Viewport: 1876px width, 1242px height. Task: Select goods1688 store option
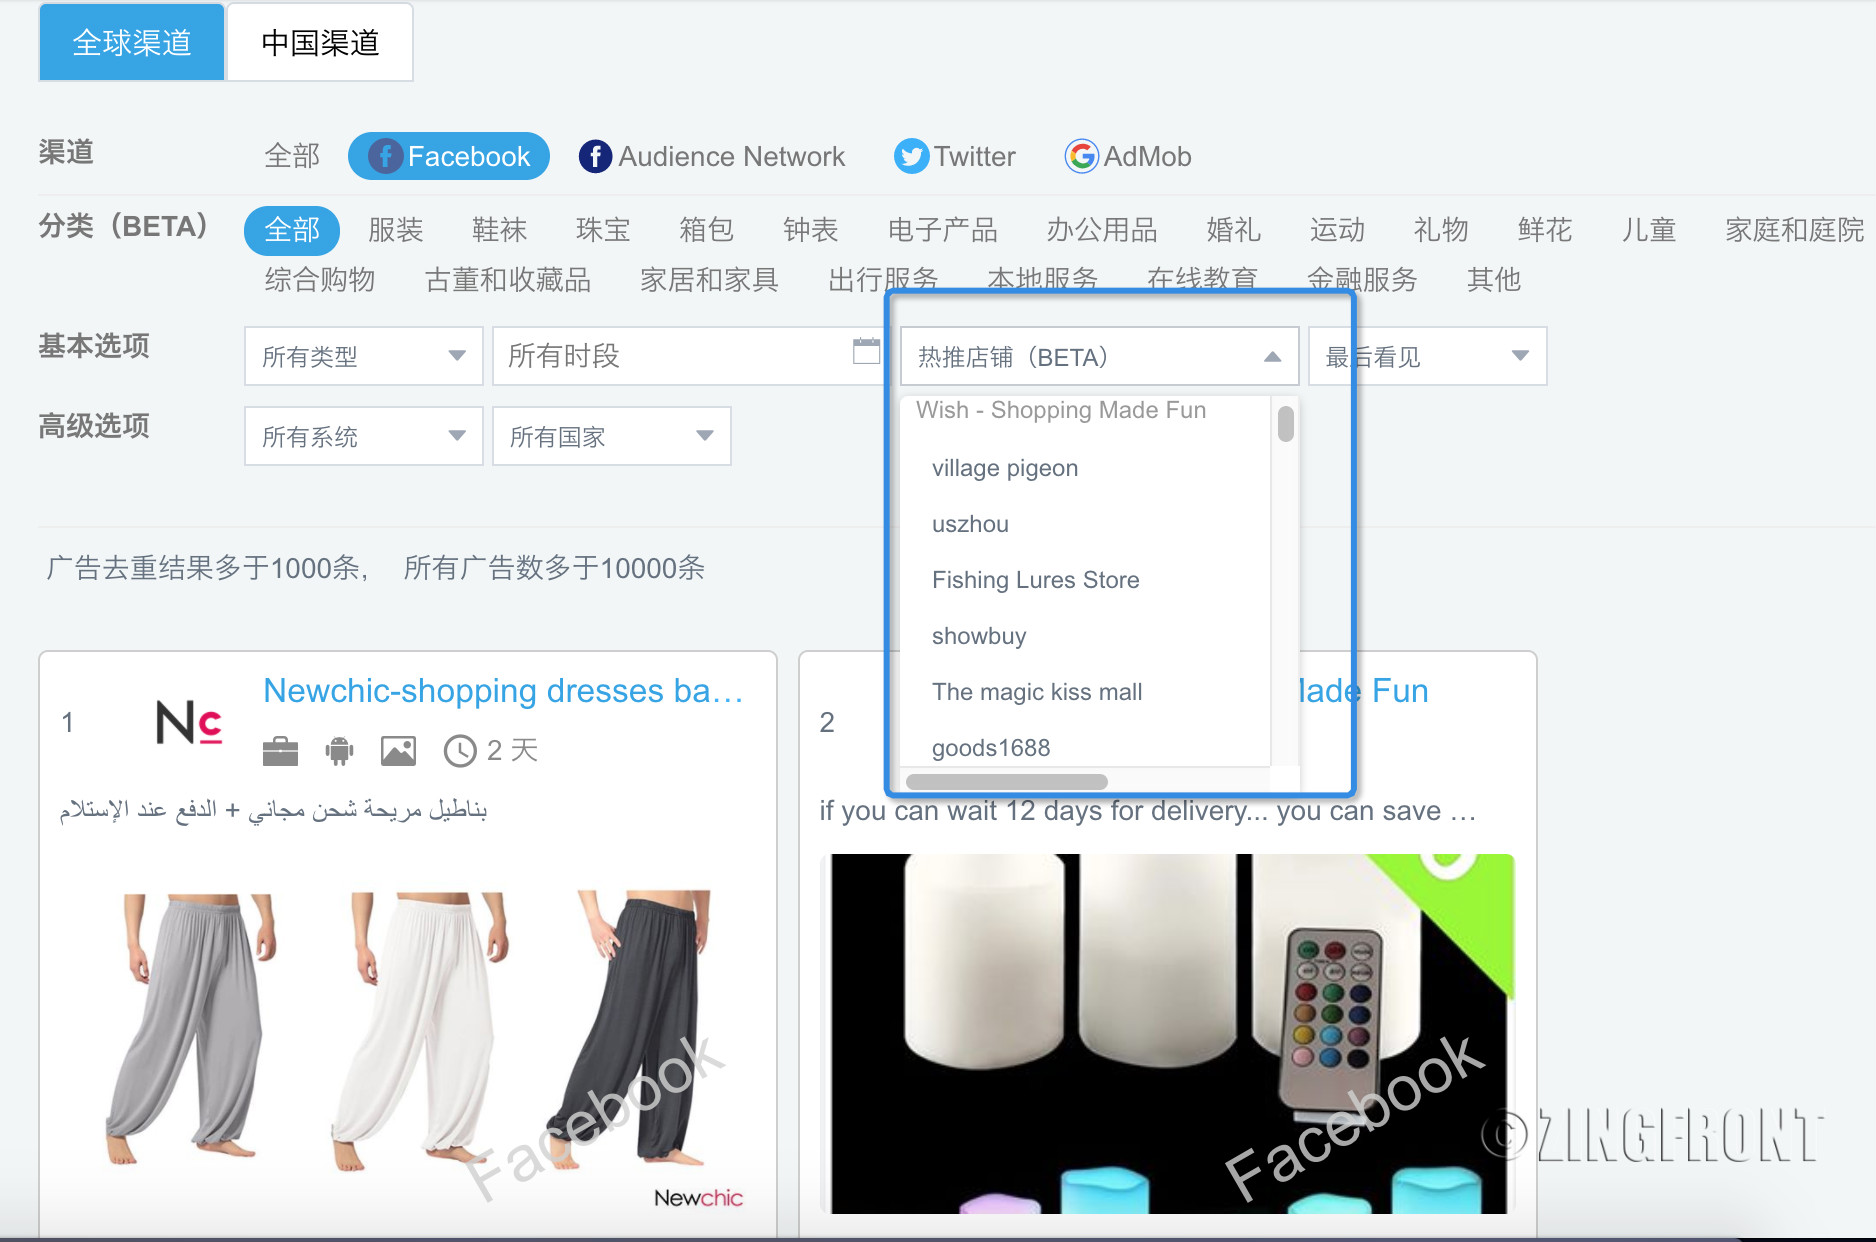pos(1085,746)
